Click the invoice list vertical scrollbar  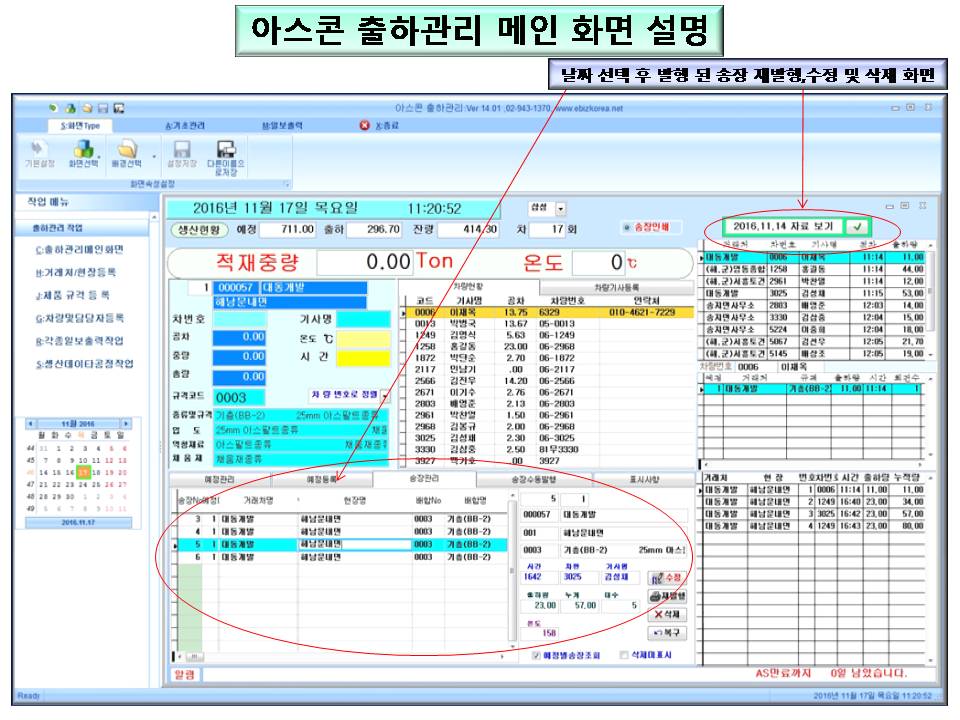click(x=512, y=571)
